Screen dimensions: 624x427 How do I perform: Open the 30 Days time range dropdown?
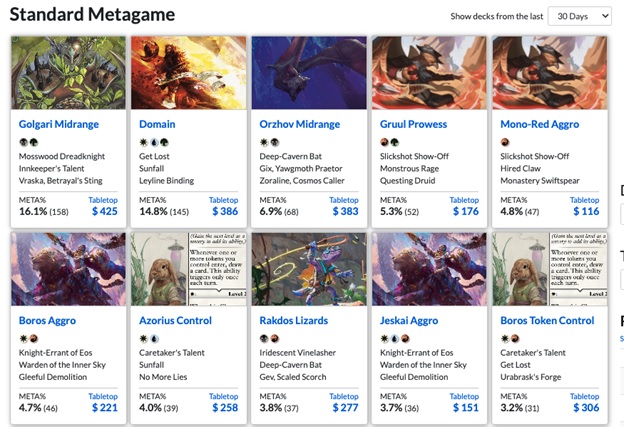tap(579, 16)
